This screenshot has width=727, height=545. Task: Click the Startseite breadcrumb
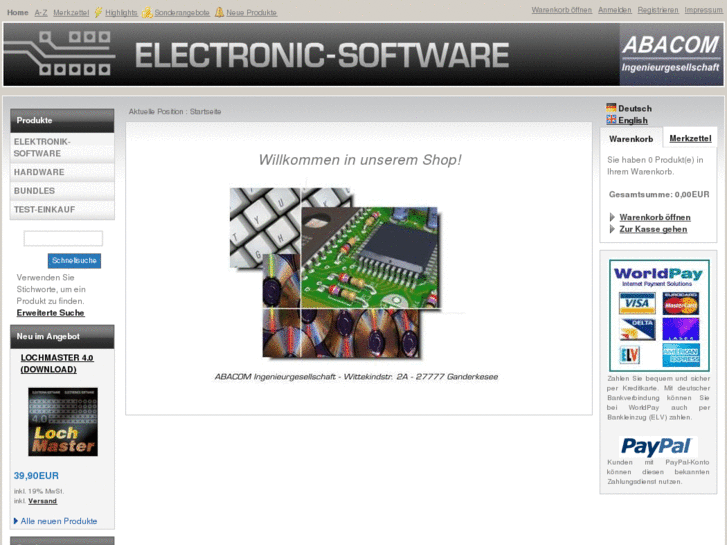tap(205, 111)
